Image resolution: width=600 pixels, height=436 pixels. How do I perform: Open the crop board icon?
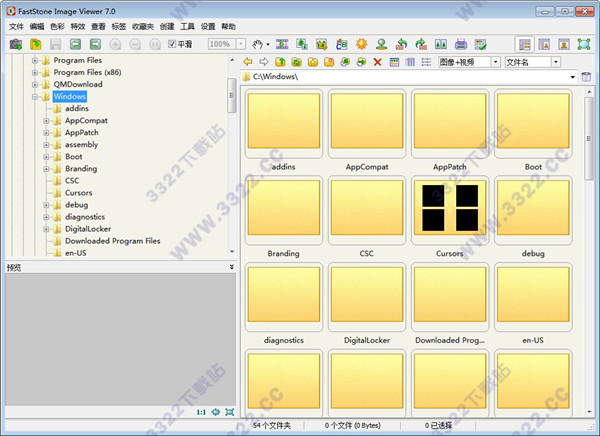[322, 44]
